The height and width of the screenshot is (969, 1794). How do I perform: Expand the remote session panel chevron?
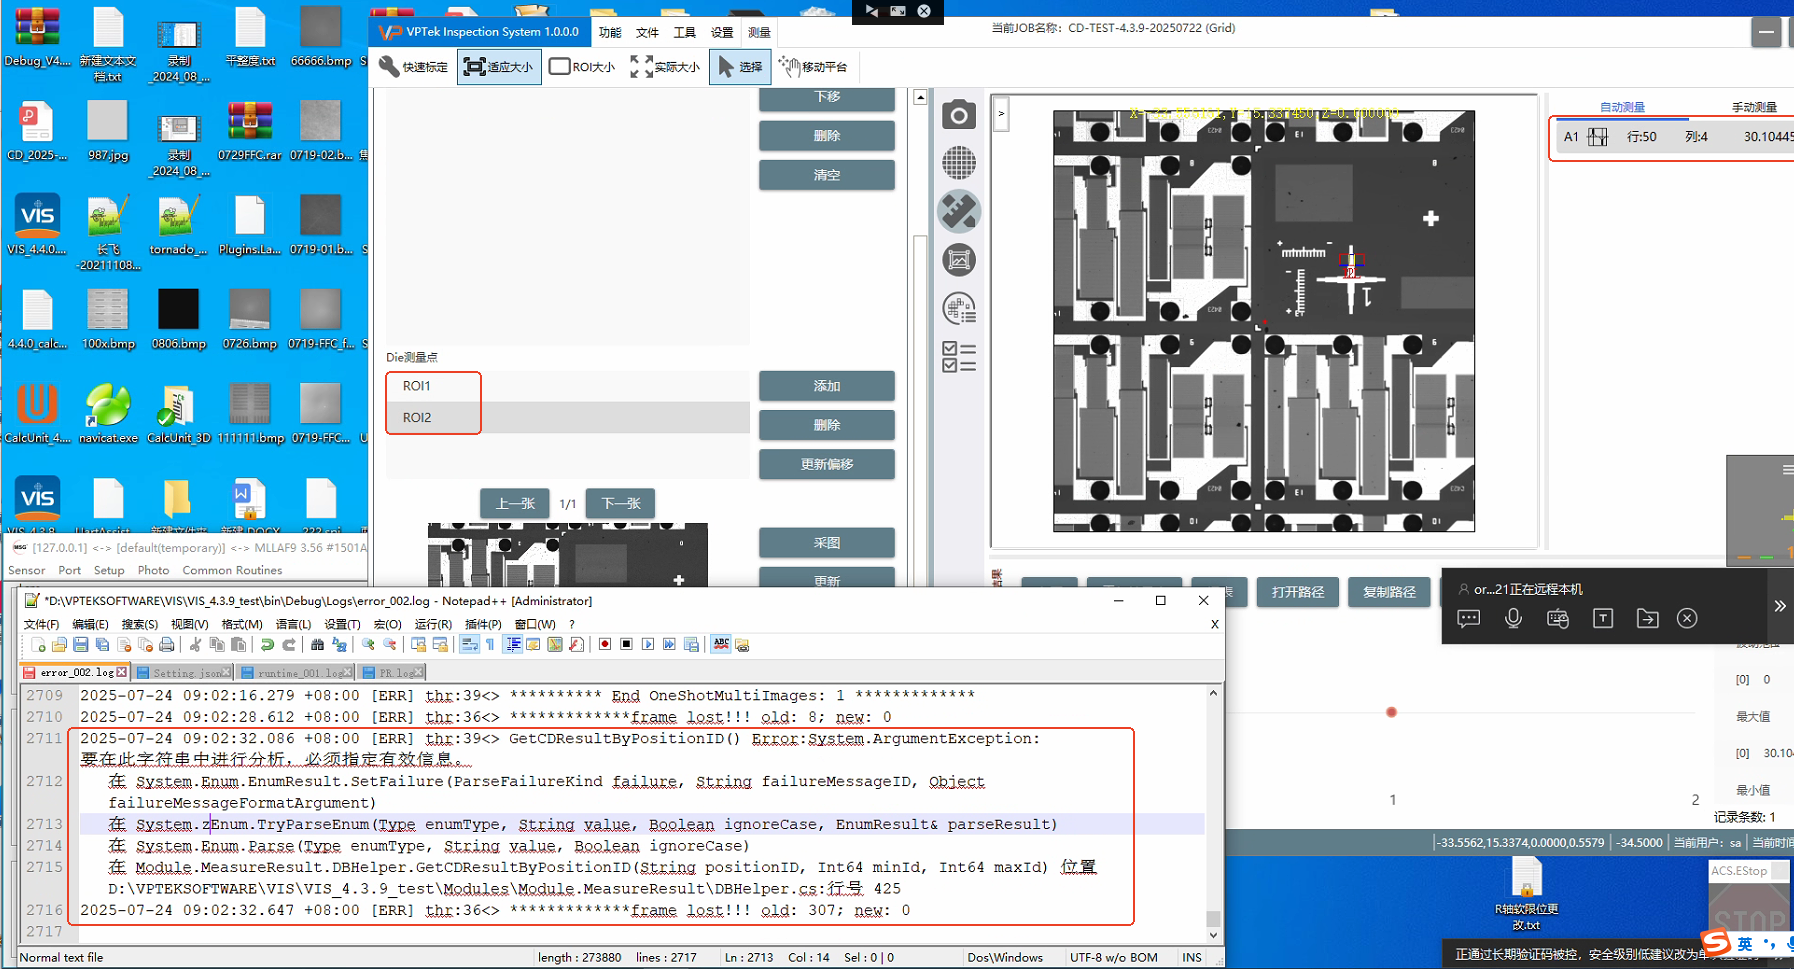pyautogui.click(x=1779, y=606)
